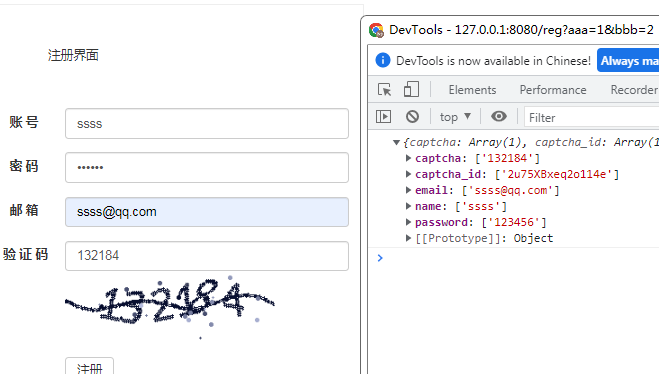Click the 注册 submit button
The image size is (659, 374).
coord(89,366)
